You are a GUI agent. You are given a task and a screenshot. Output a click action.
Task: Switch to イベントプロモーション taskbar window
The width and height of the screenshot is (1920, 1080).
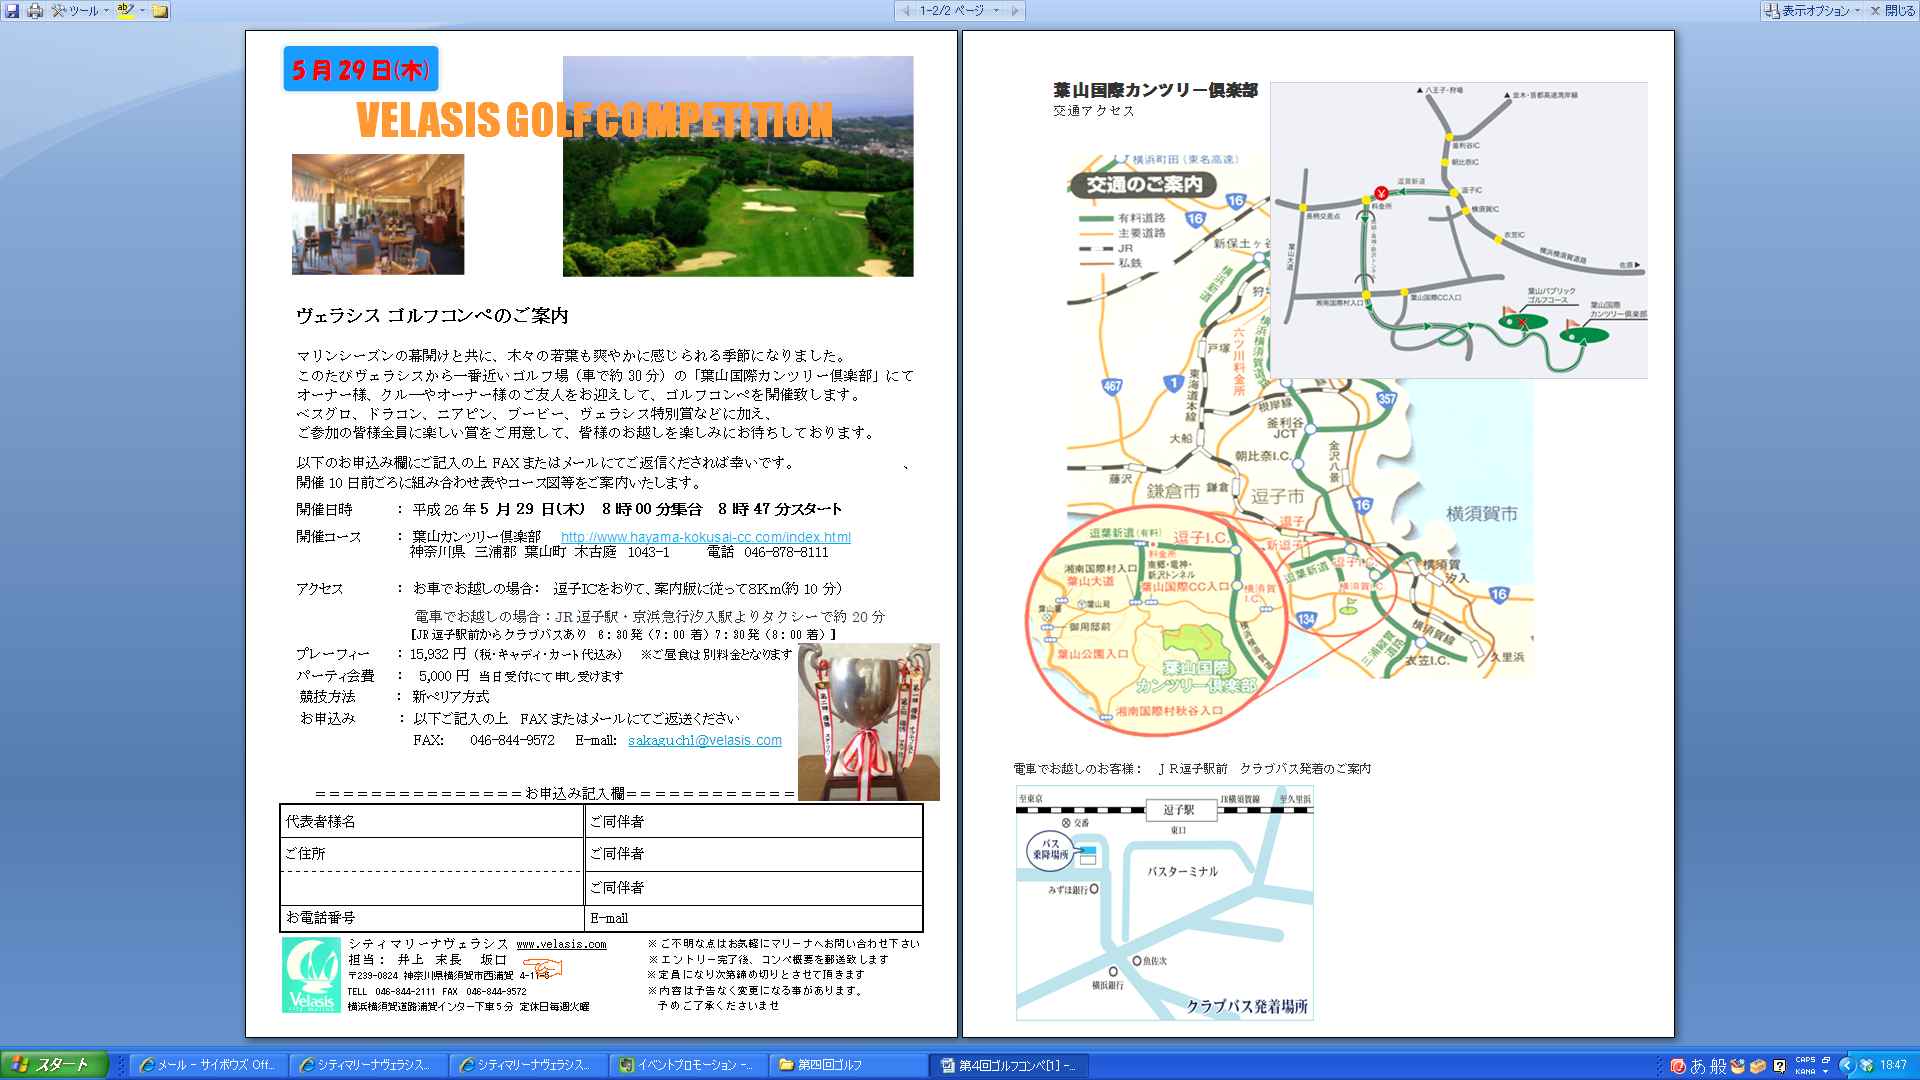(x=689, y=1065)
